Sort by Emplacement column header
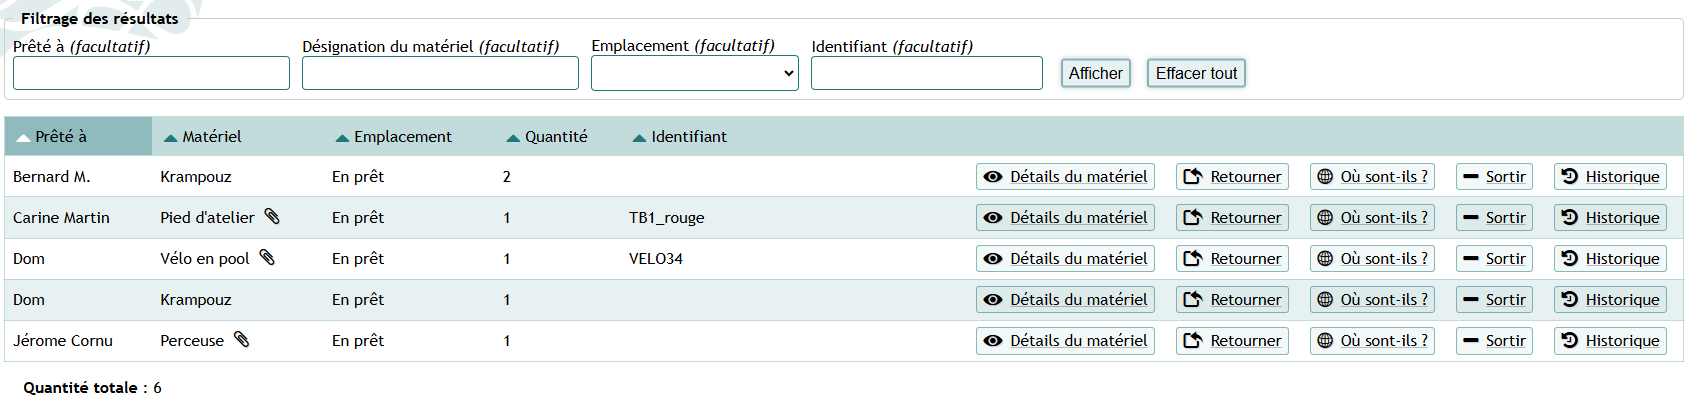Image resolution: width=1692 pixels, height=410 pixels. 402,137
